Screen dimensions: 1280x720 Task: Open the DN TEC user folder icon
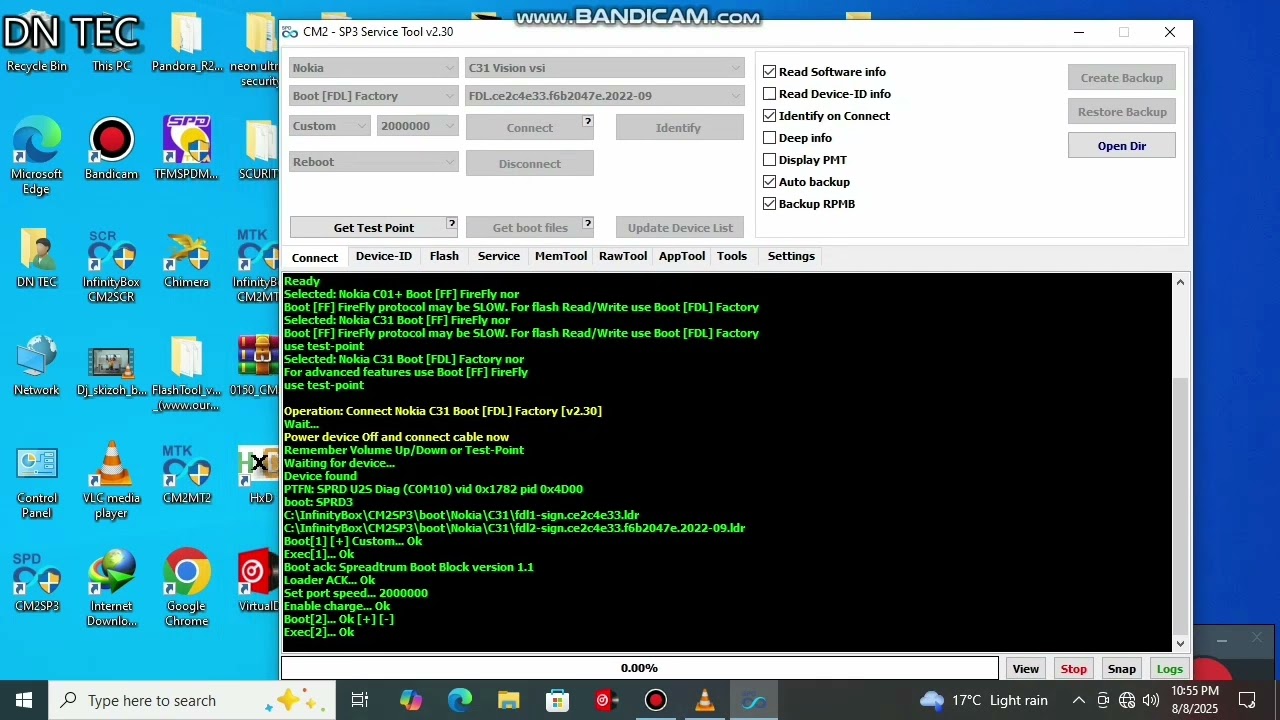click(37, 258)
